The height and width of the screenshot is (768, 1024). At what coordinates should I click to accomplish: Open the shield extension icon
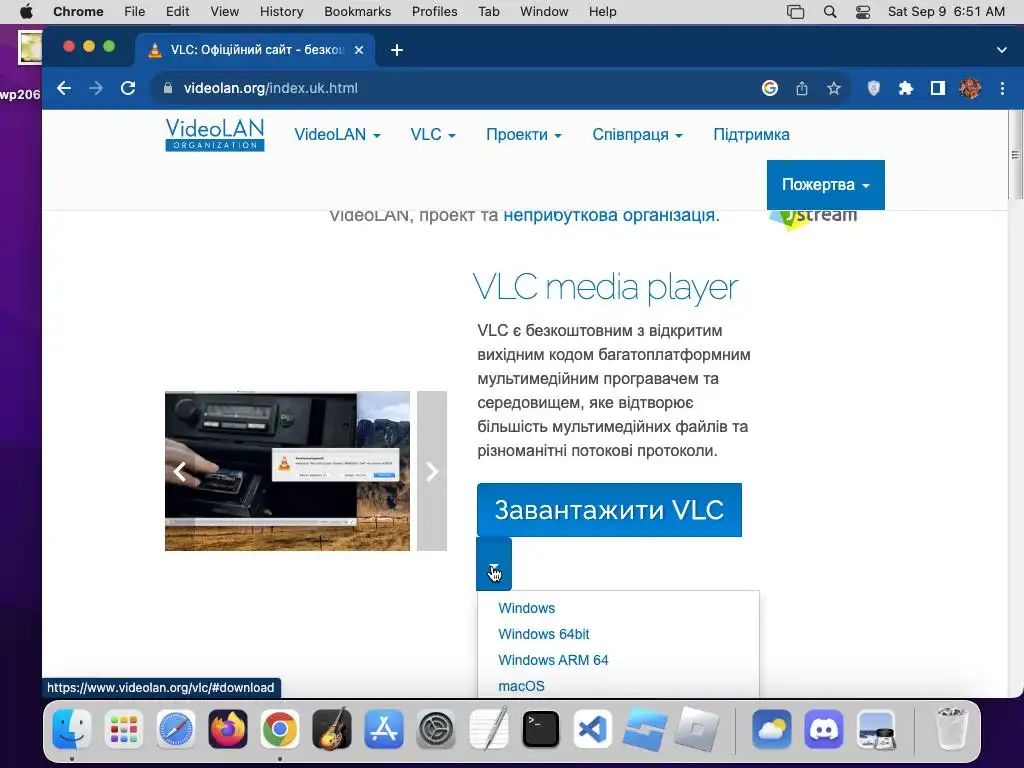point(873,88)
